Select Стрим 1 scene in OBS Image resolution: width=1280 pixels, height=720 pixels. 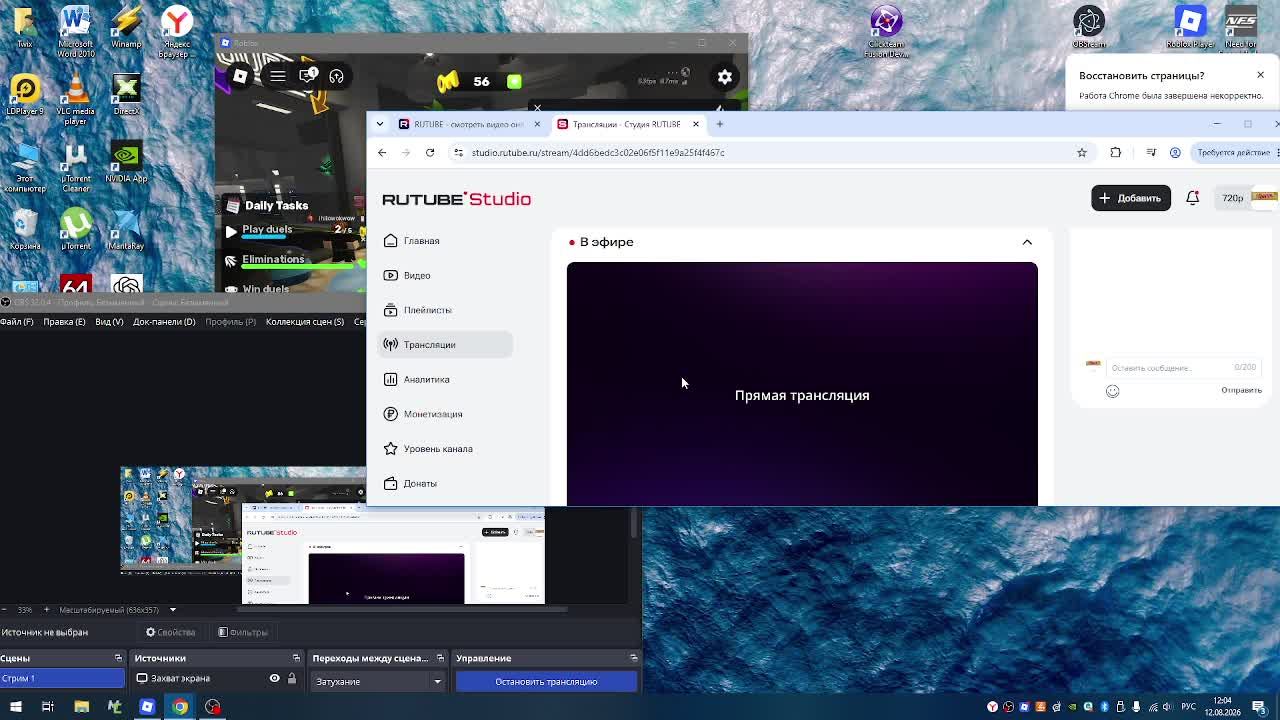(62, 679)
